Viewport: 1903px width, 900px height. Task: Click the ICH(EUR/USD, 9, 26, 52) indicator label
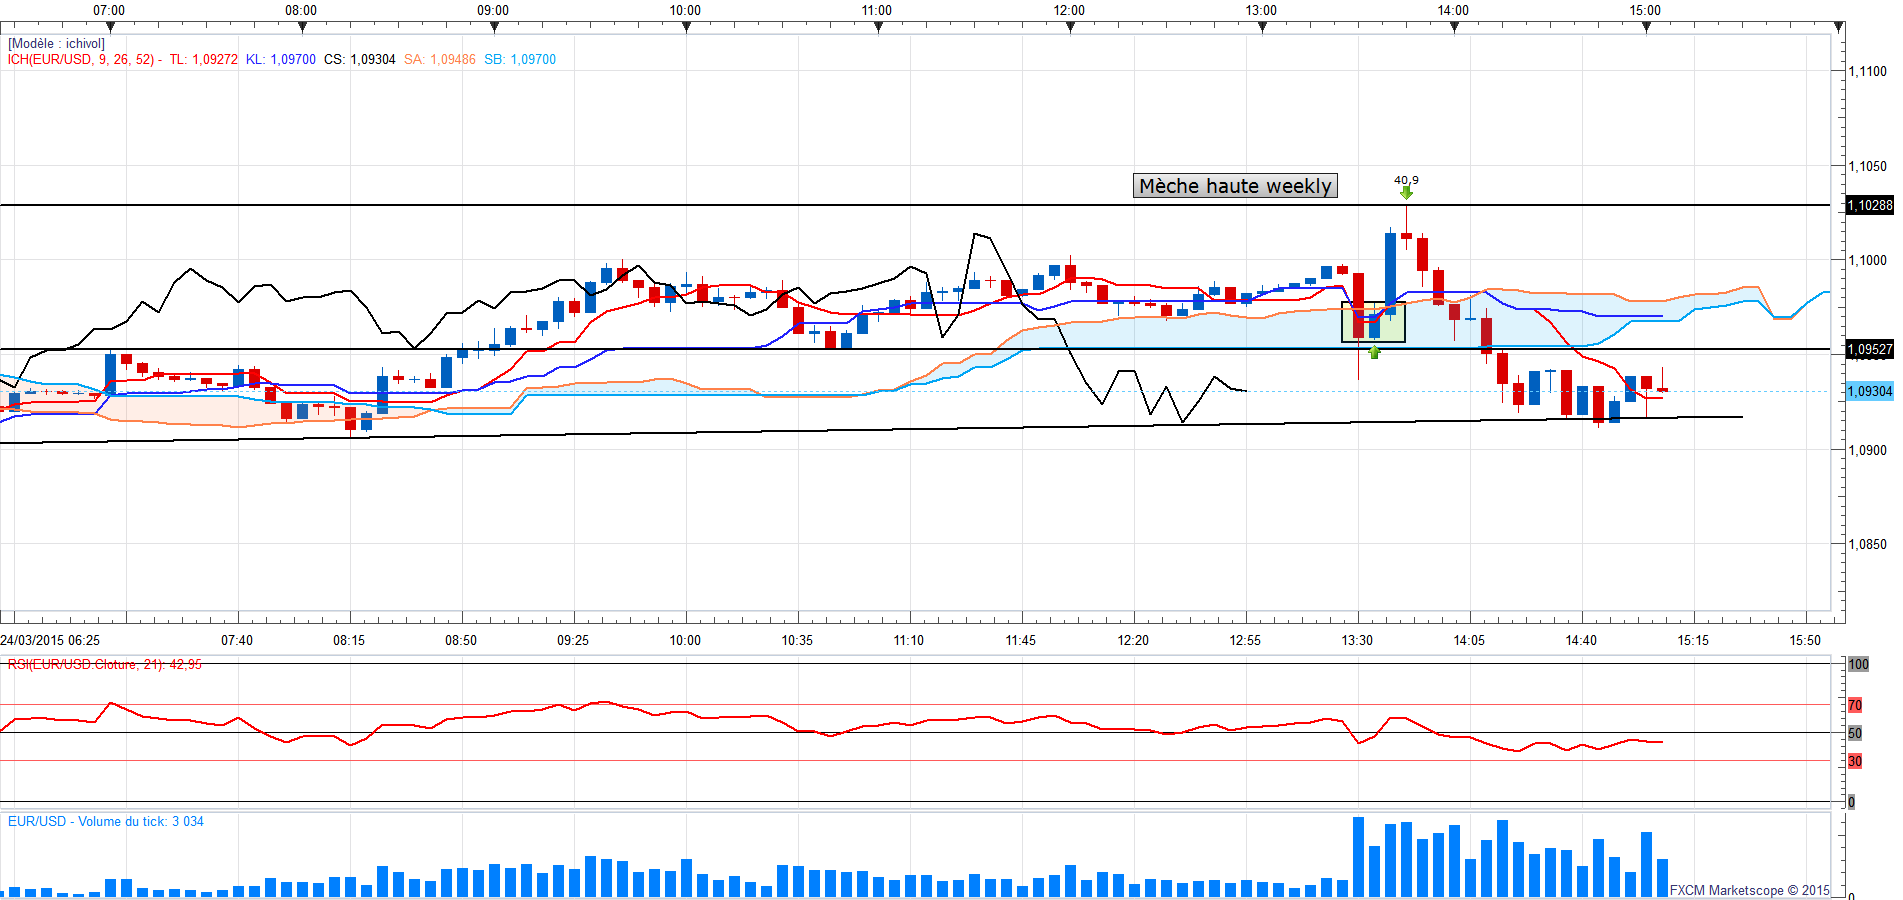pyautogui.click(x=81, y=59)
